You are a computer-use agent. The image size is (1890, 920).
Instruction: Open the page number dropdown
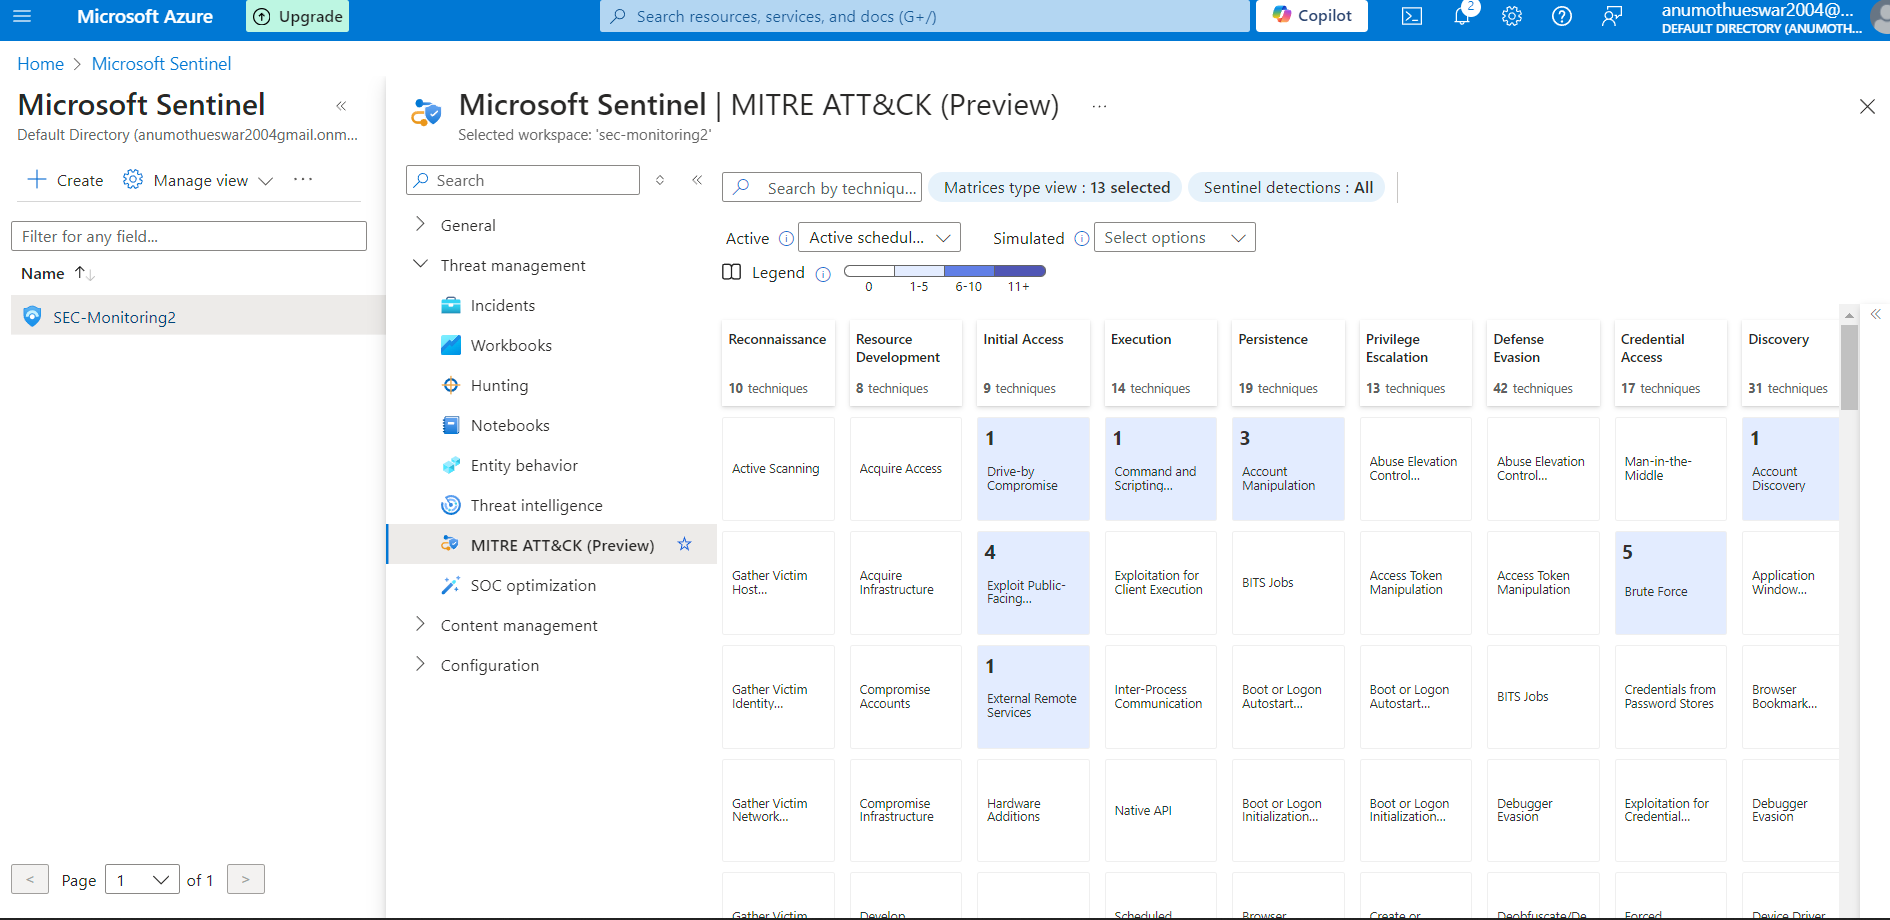(x=142, y=879)
